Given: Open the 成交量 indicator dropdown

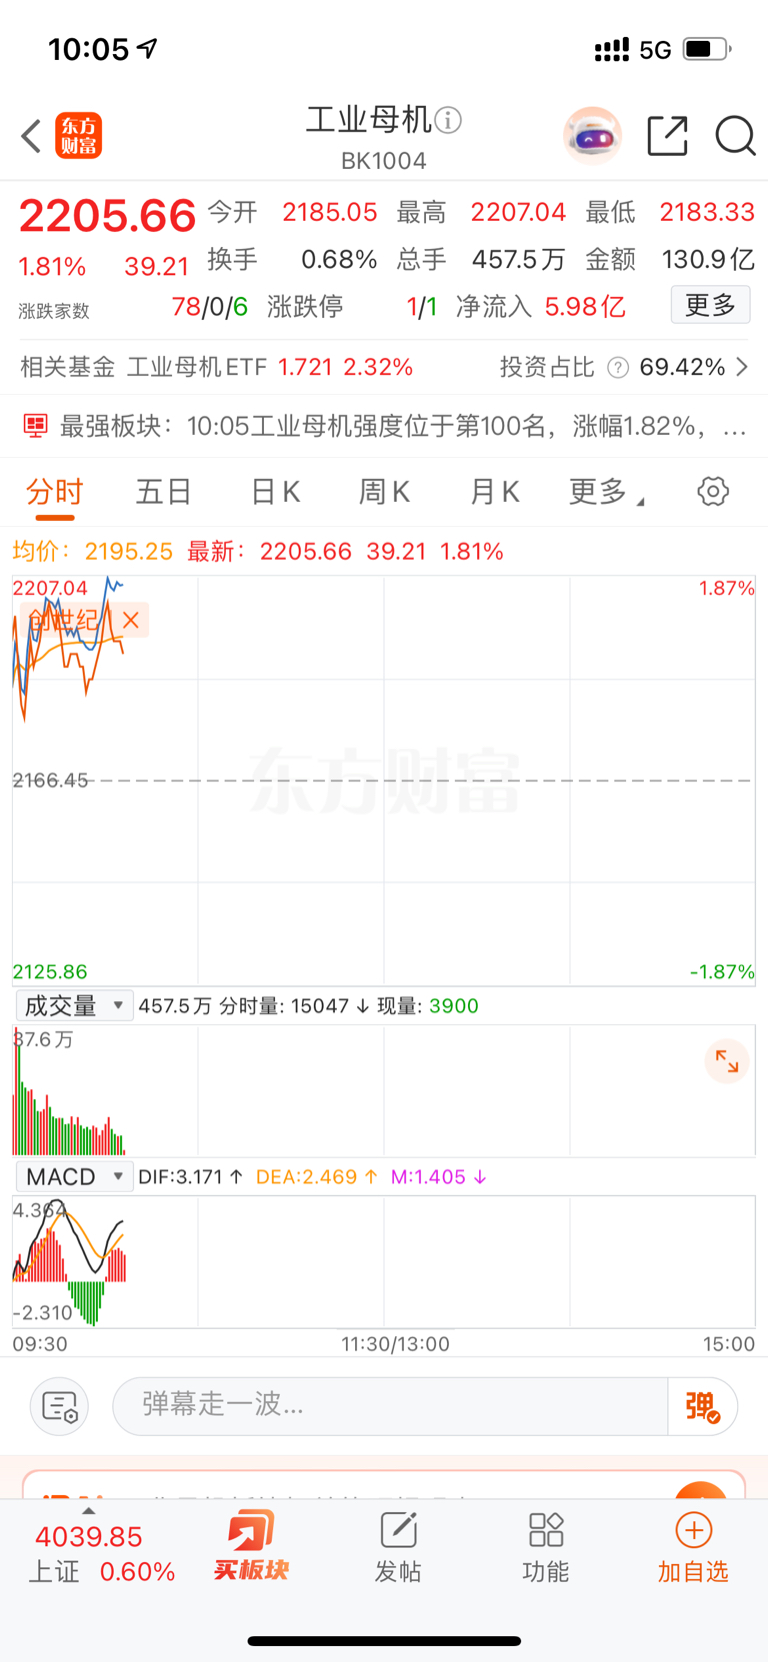Looking at the screenshot, I should (x=74, y=1006).
